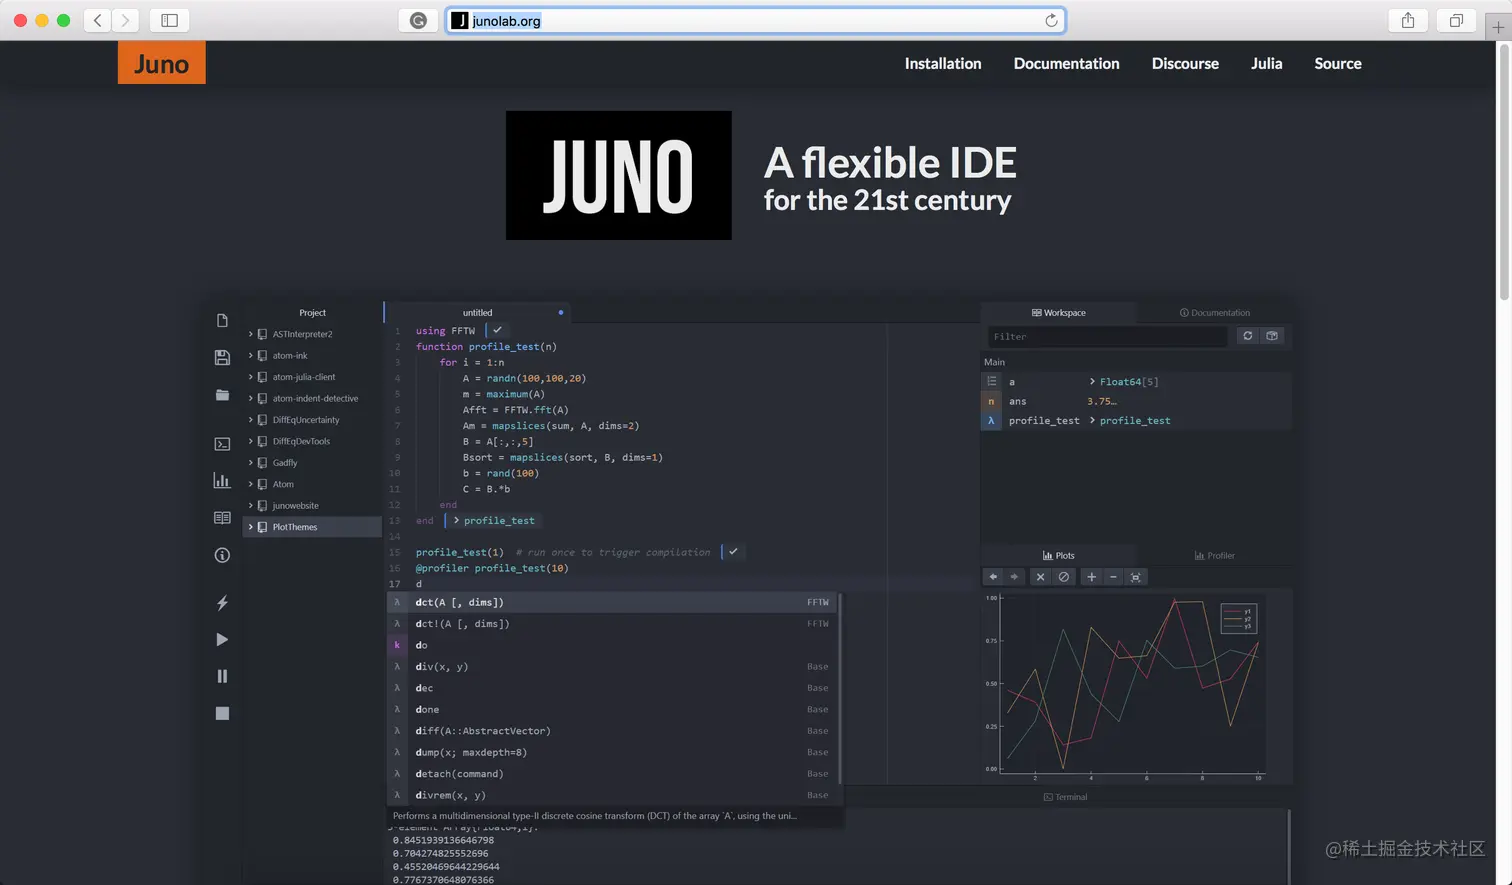The height and width of the screenshot is (885, 1512).
Task: Click the previous plot arrow icon
Action: 993,577
